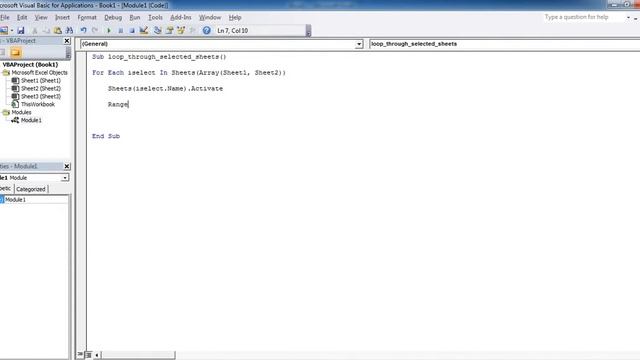Place cursor on 'End Sub' line
The height and width of the screenshot is (360, 640).
click(x=106, y=136)
